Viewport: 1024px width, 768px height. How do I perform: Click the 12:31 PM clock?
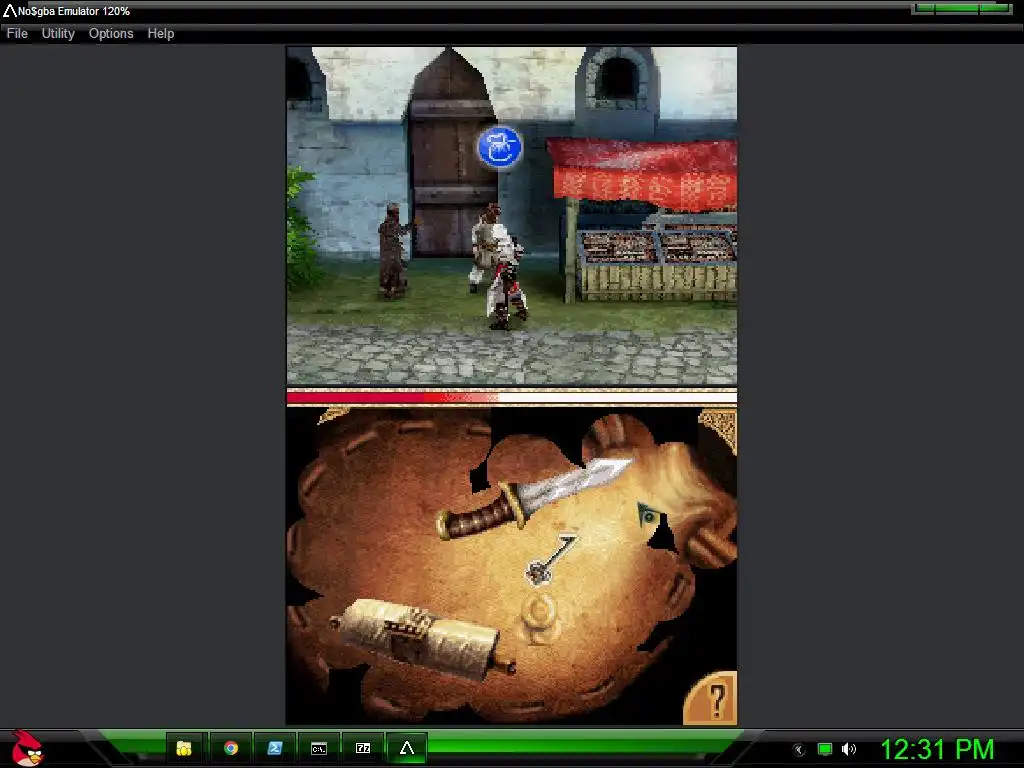(937, 749)
